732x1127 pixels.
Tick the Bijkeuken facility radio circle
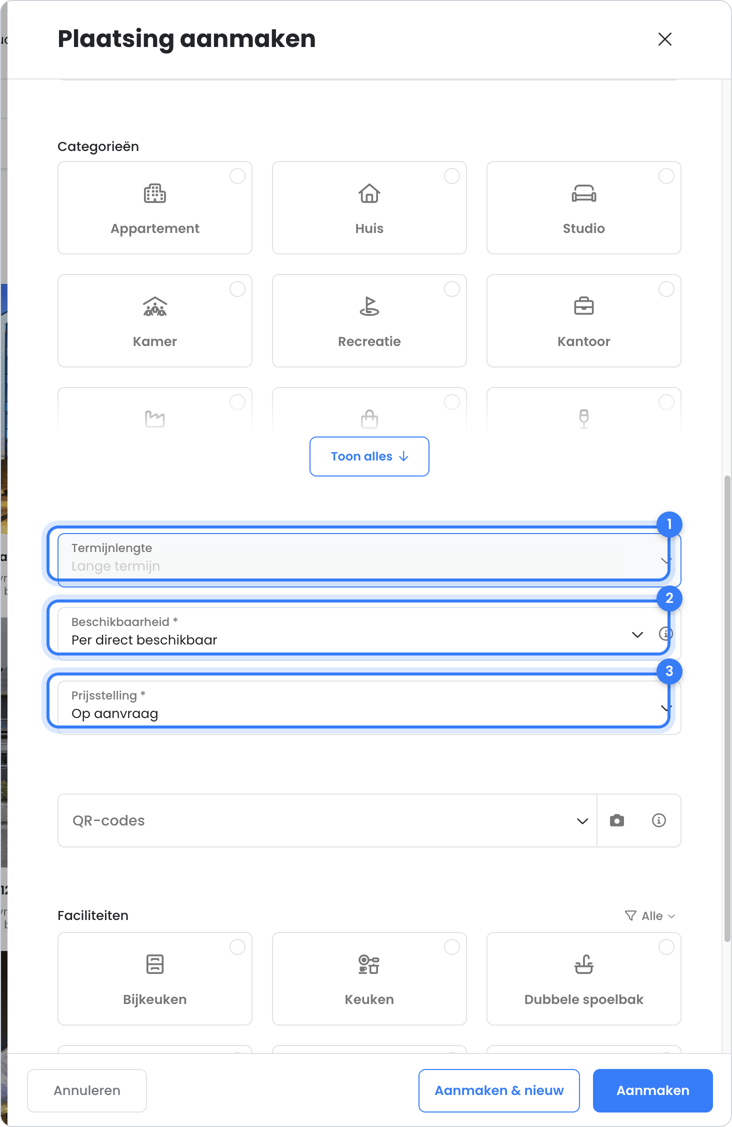coord(237,947)
